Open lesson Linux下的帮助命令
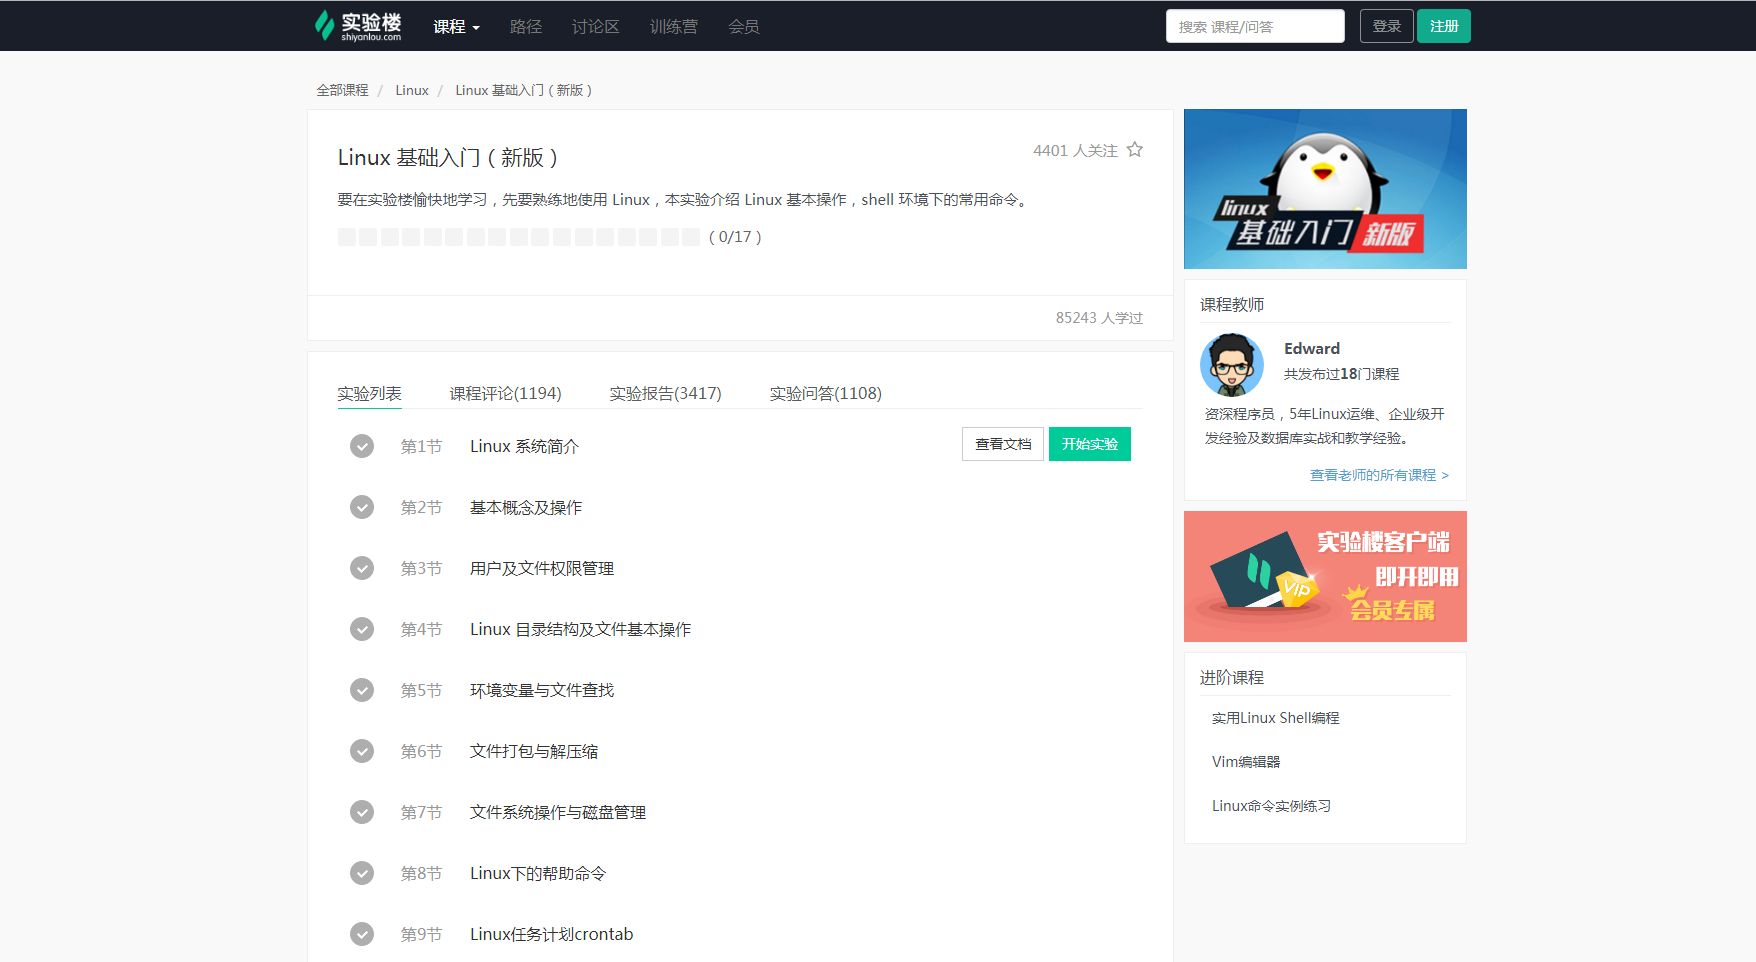 click(x=538, y=873)
